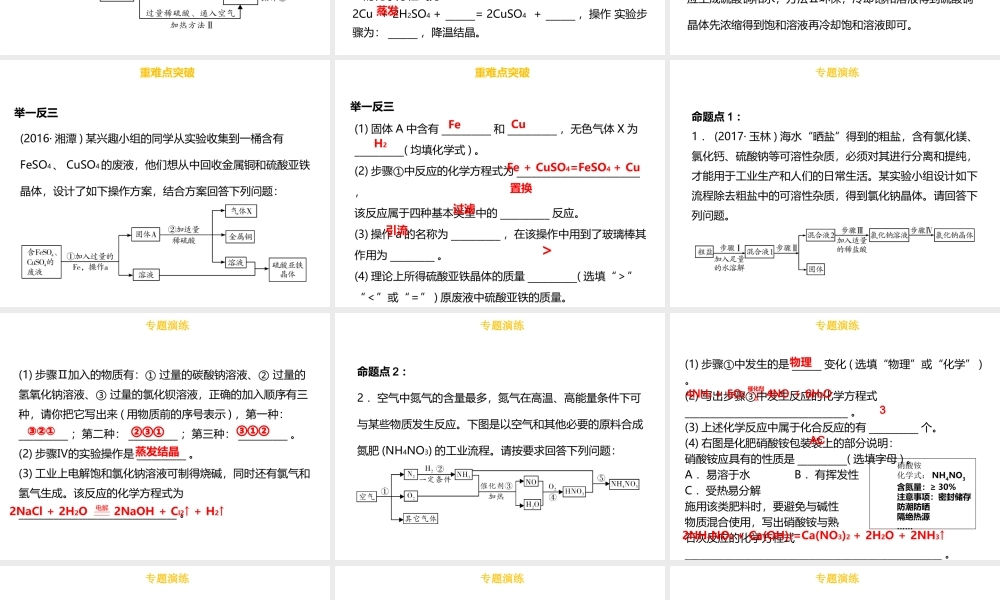The height and width of the screenshot is (600, 1000).
Task: Click the red H₂ answer
Action: click(381, 143)
